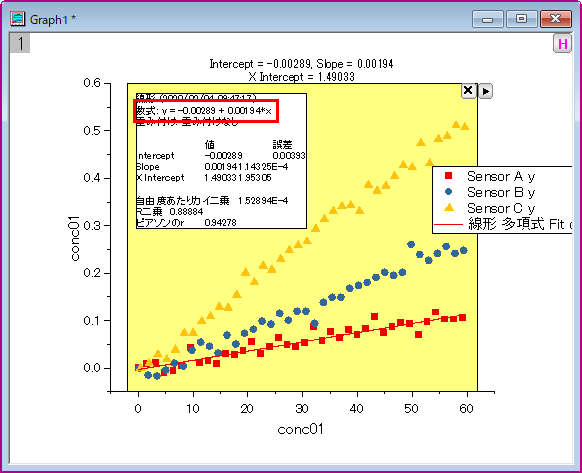Click the X Intercept label above graph
This screenshot has width=582, height=473.
tap(301, 77)
